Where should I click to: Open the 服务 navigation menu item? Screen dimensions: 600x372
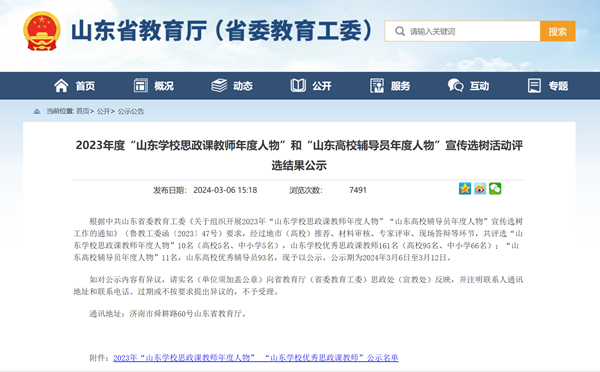pyautogui.click(x=400, y=86)
